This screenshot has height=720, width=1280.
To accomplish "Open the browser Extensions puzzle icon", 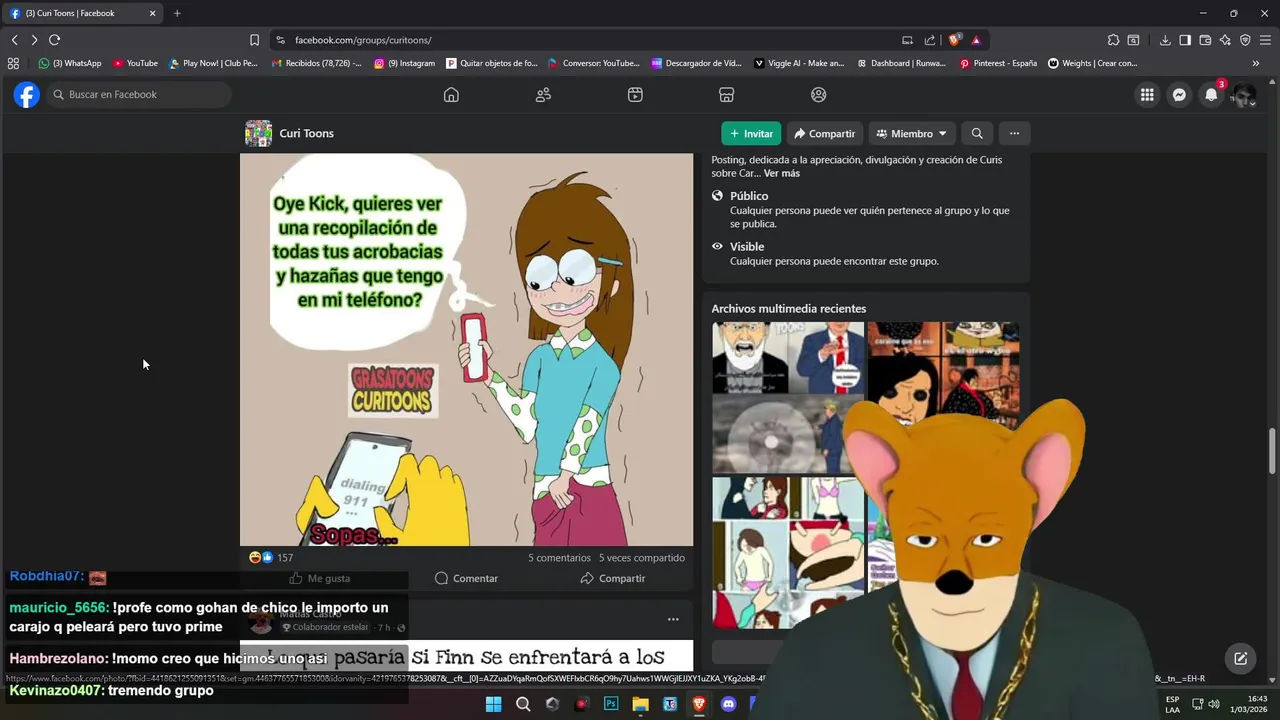I will click(x=1113, y=40).
